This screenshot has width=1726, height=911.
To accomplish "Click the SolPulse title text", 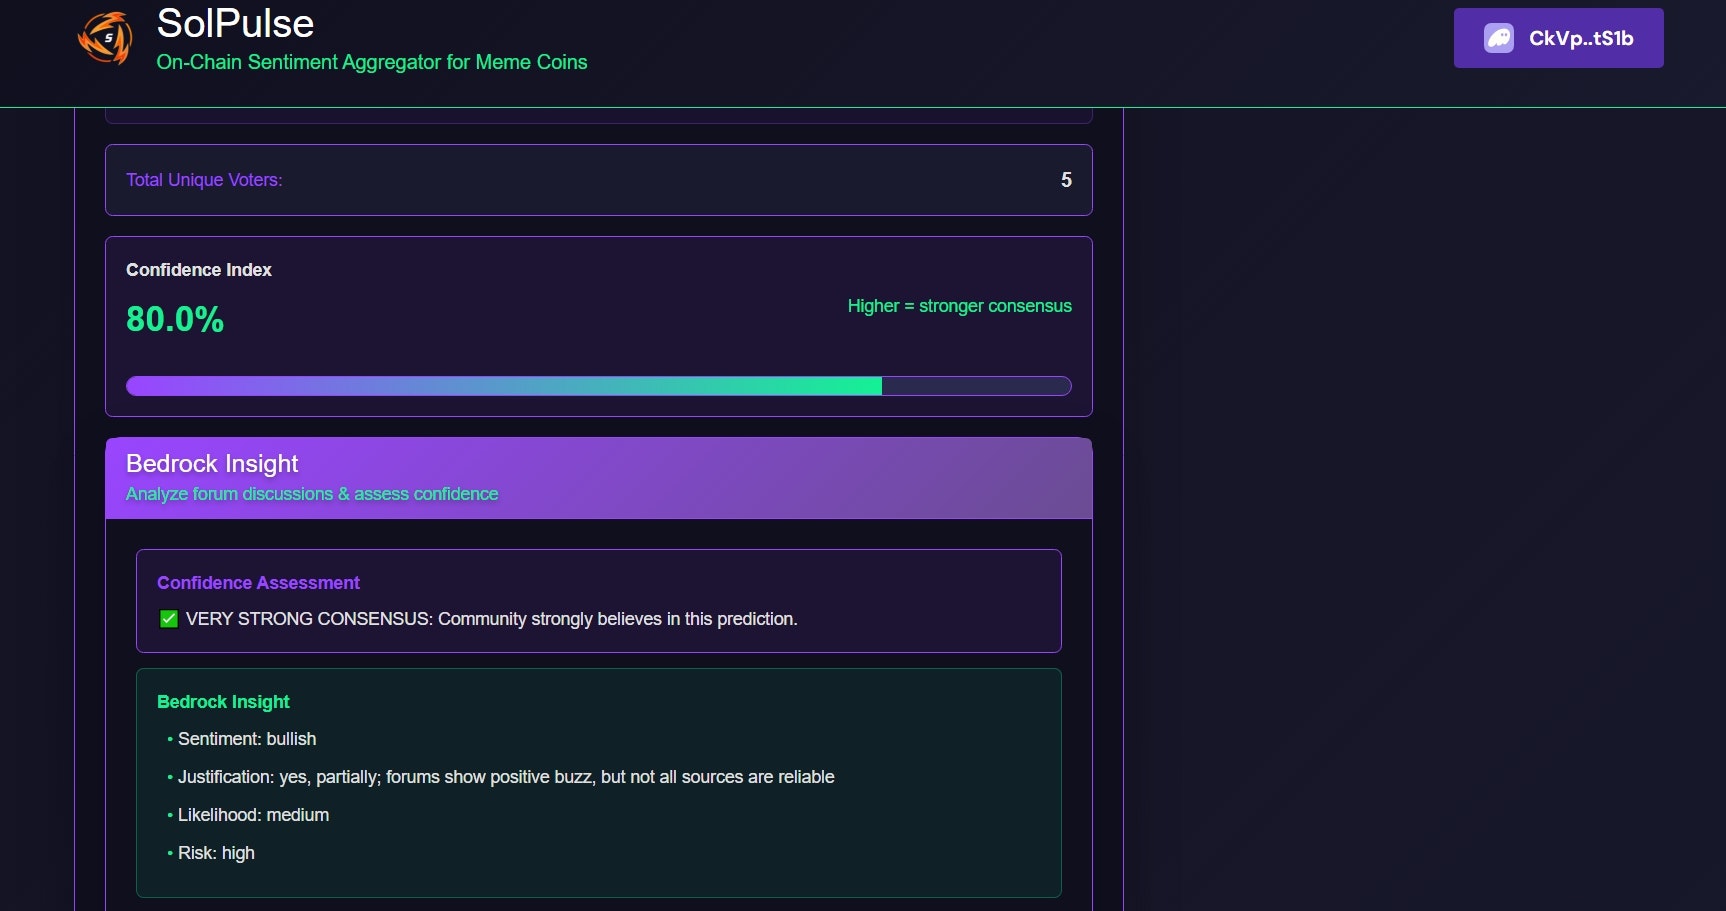I will pyautogui.click(x=235, y=23).
